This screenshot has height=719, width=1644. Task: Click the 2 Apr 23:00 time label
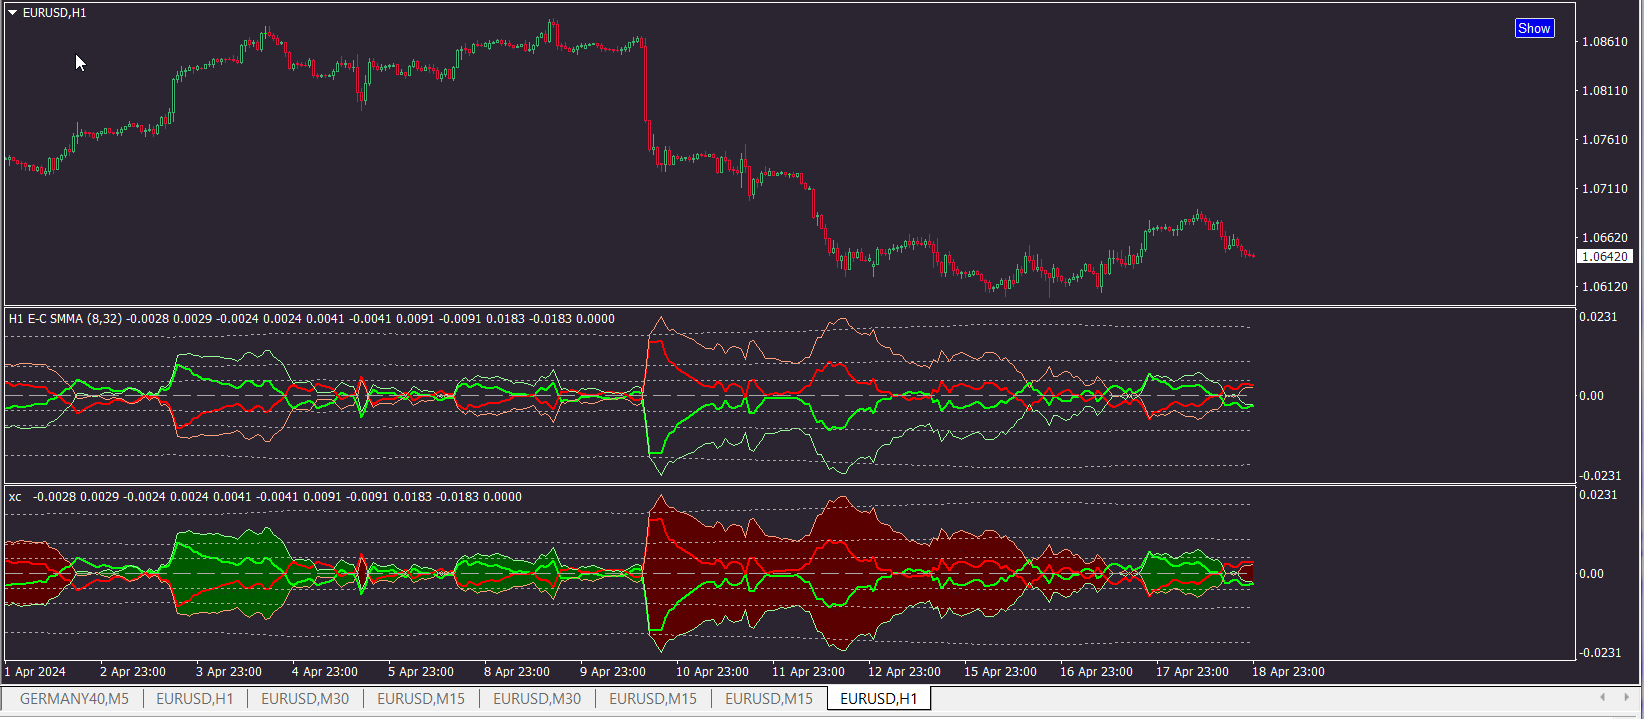pyautogui.click(x=133, y=672)
